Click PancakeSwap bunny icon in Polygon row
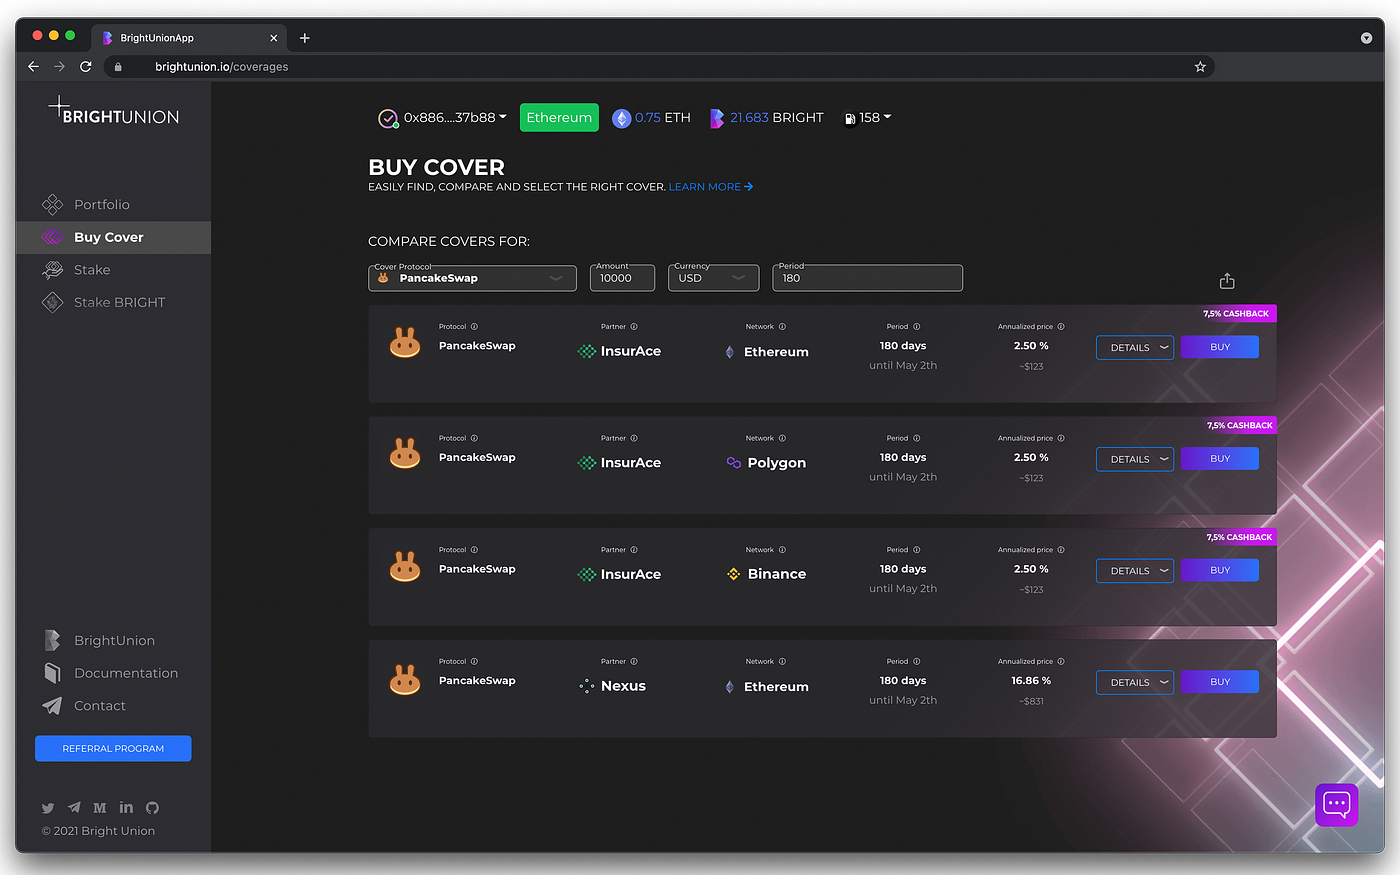The image size is (1400, 875). click(x=405, y=454)
